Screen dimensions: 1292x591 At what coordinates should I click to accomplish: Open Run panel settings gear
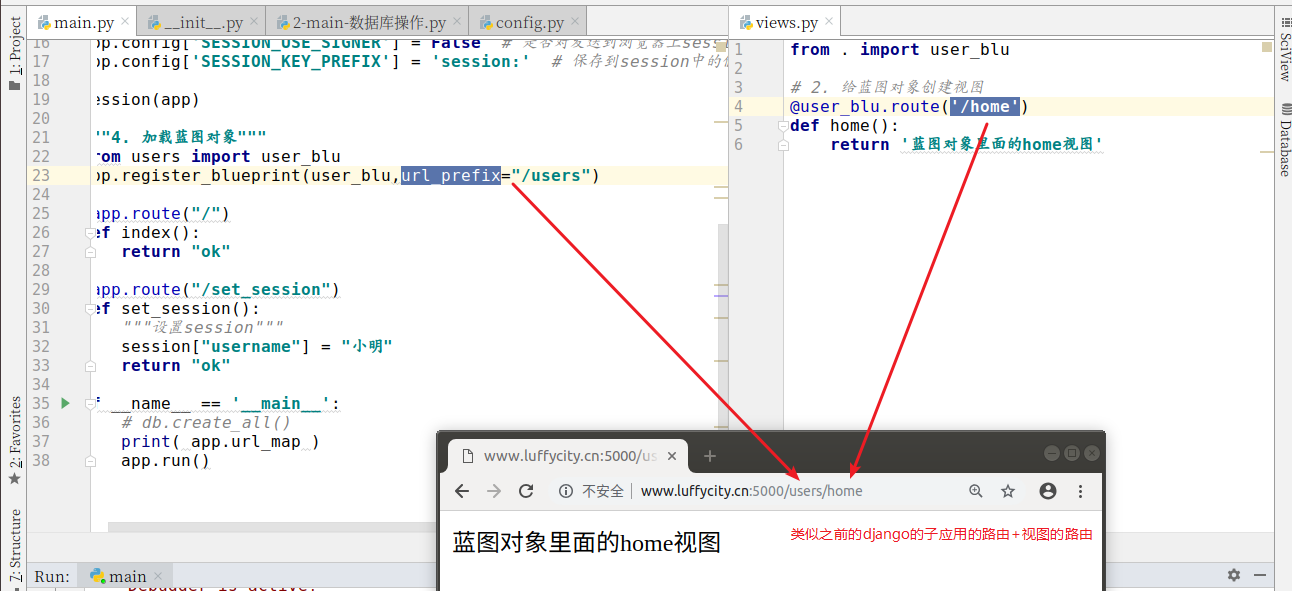1234,575
